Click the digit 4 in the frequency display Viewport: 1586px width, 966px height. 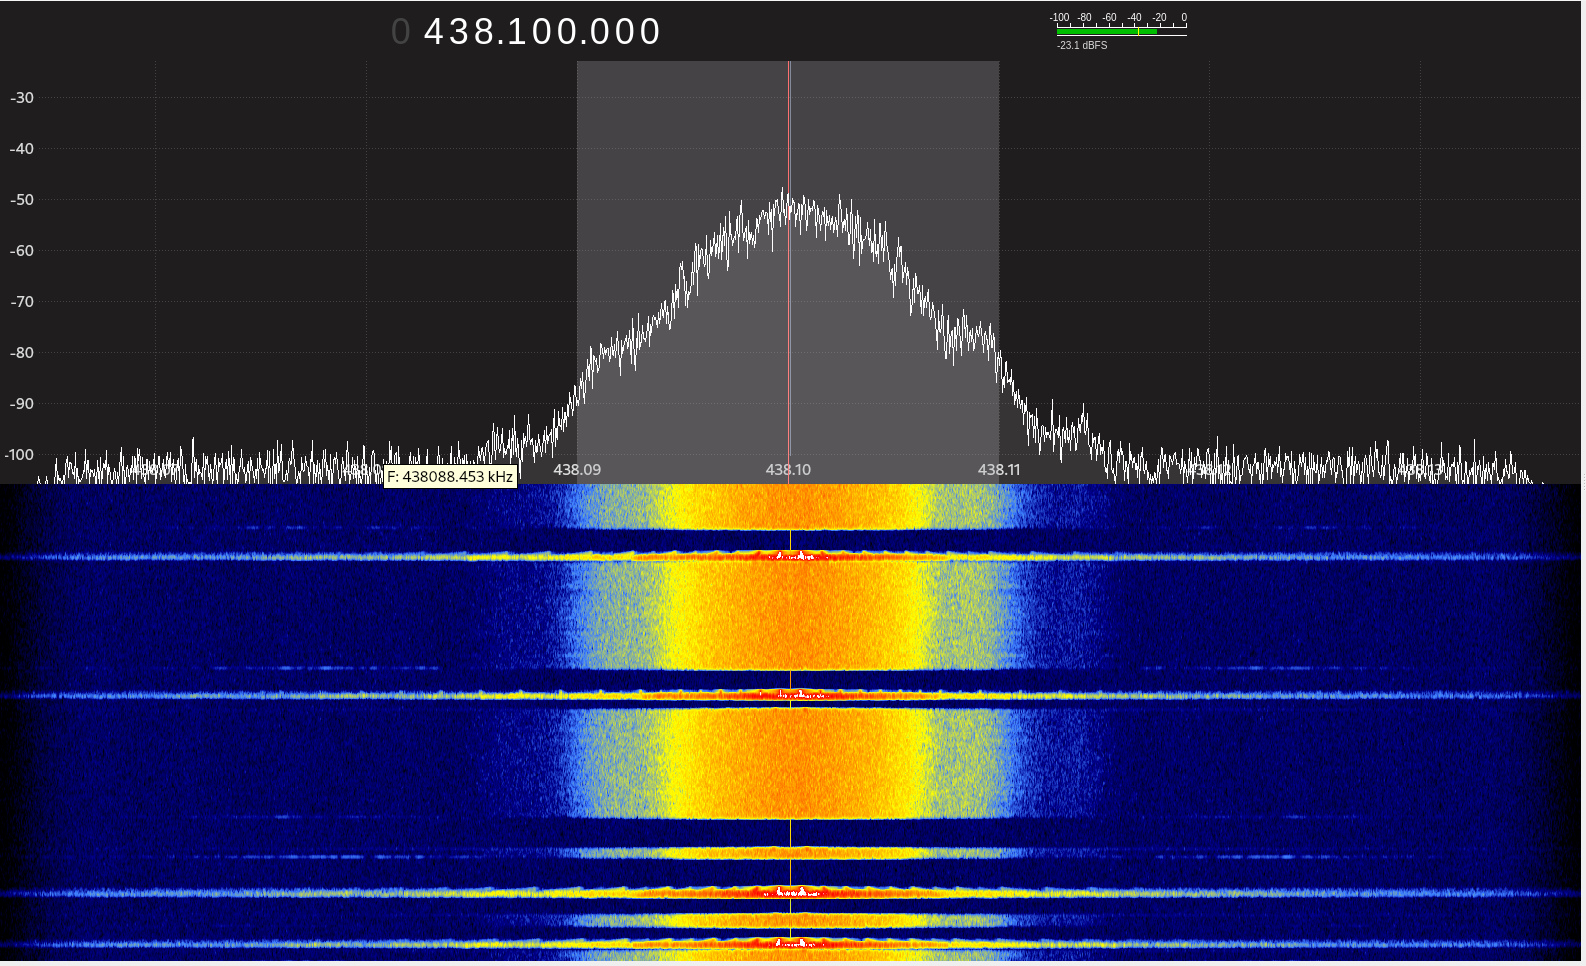click(435, 32)
